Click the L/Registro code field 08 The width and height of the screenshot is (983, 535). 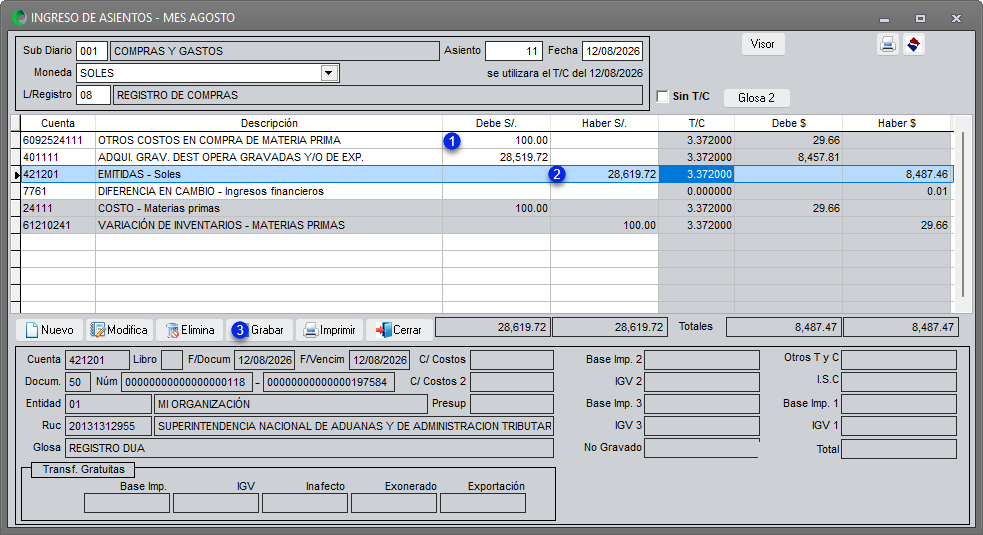point(93,95)
